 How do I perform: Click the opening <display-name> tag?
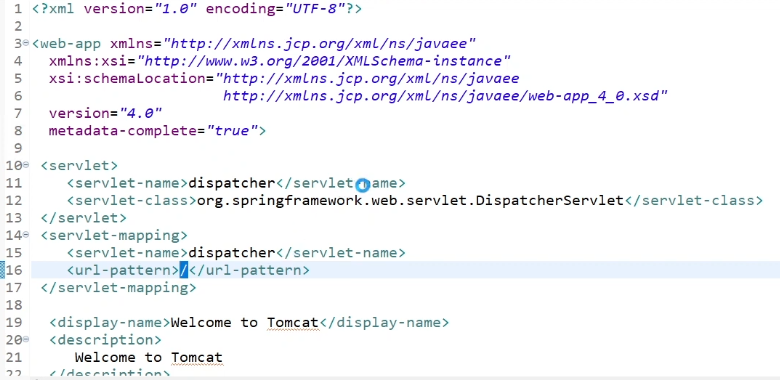(110, 322)
